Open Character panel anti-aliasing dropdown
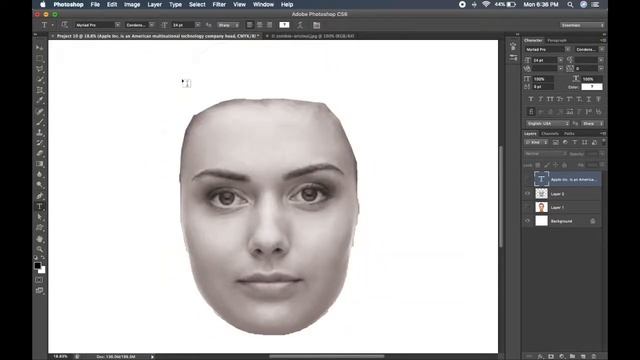Viewport: 640px width, 360px height. [592, 123]
